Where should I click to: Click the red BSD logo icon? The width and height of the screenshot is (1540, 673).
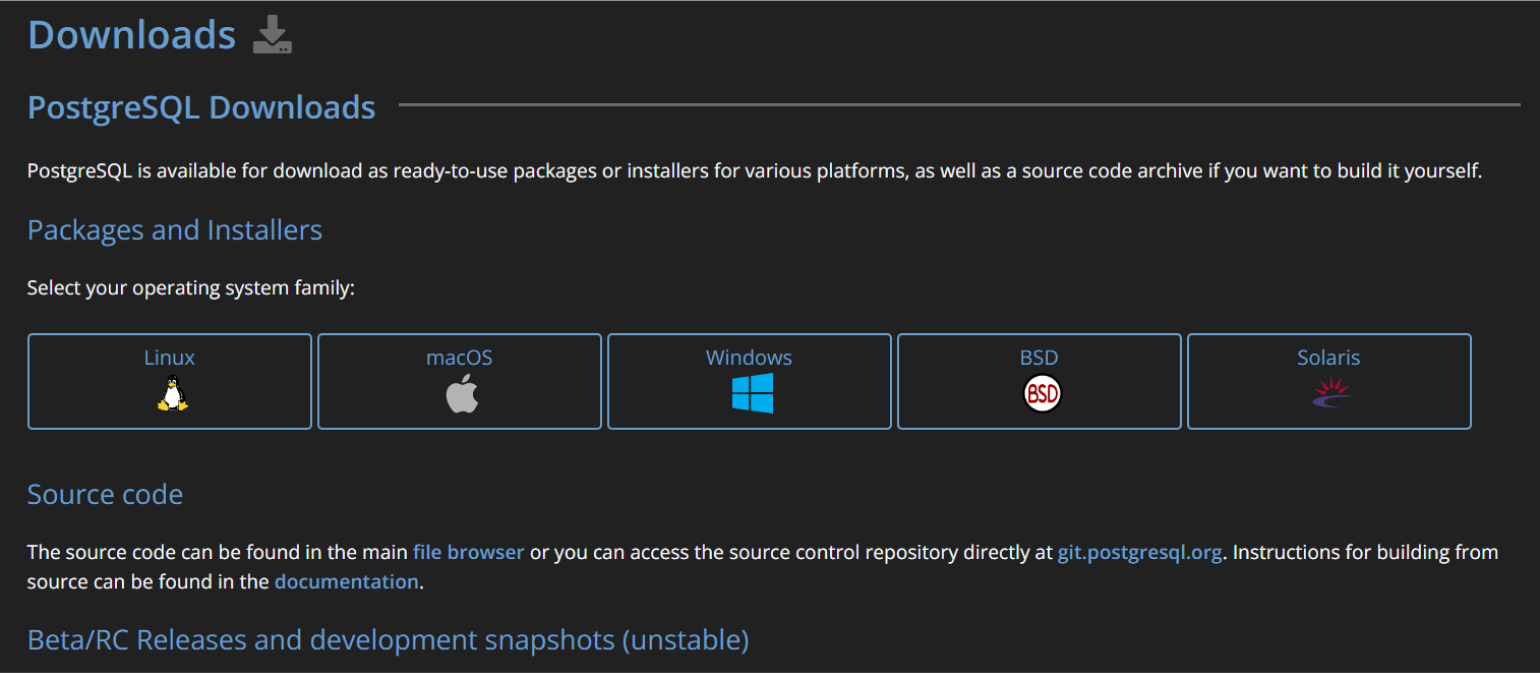coord(1041,394)
